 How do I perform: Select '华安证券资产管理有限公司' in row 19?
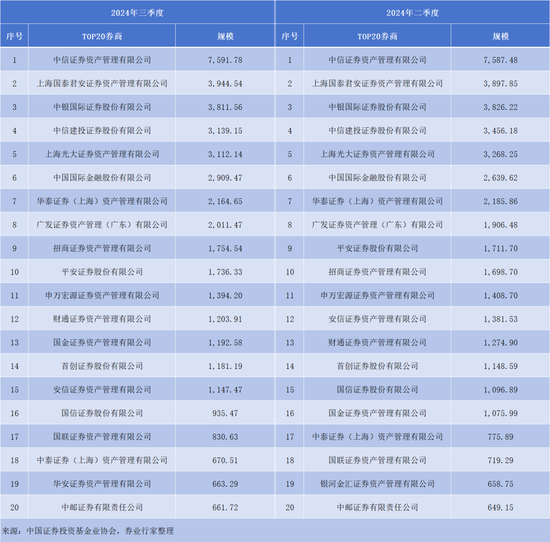click(102, 484)
